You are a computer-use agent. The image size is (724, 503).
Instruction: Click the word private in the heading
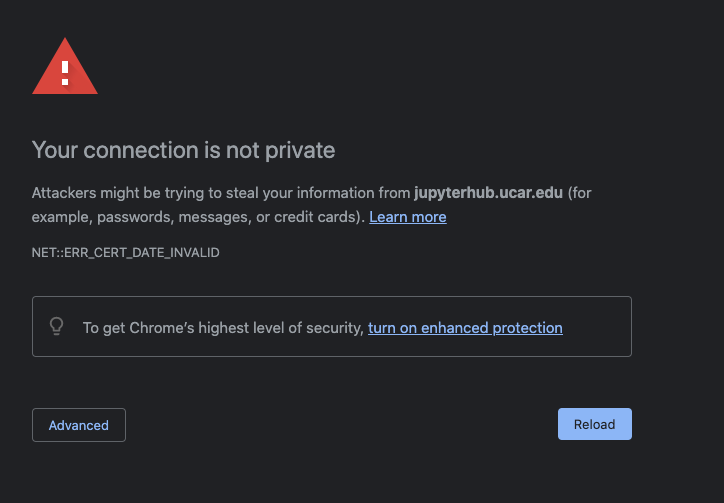300,151
